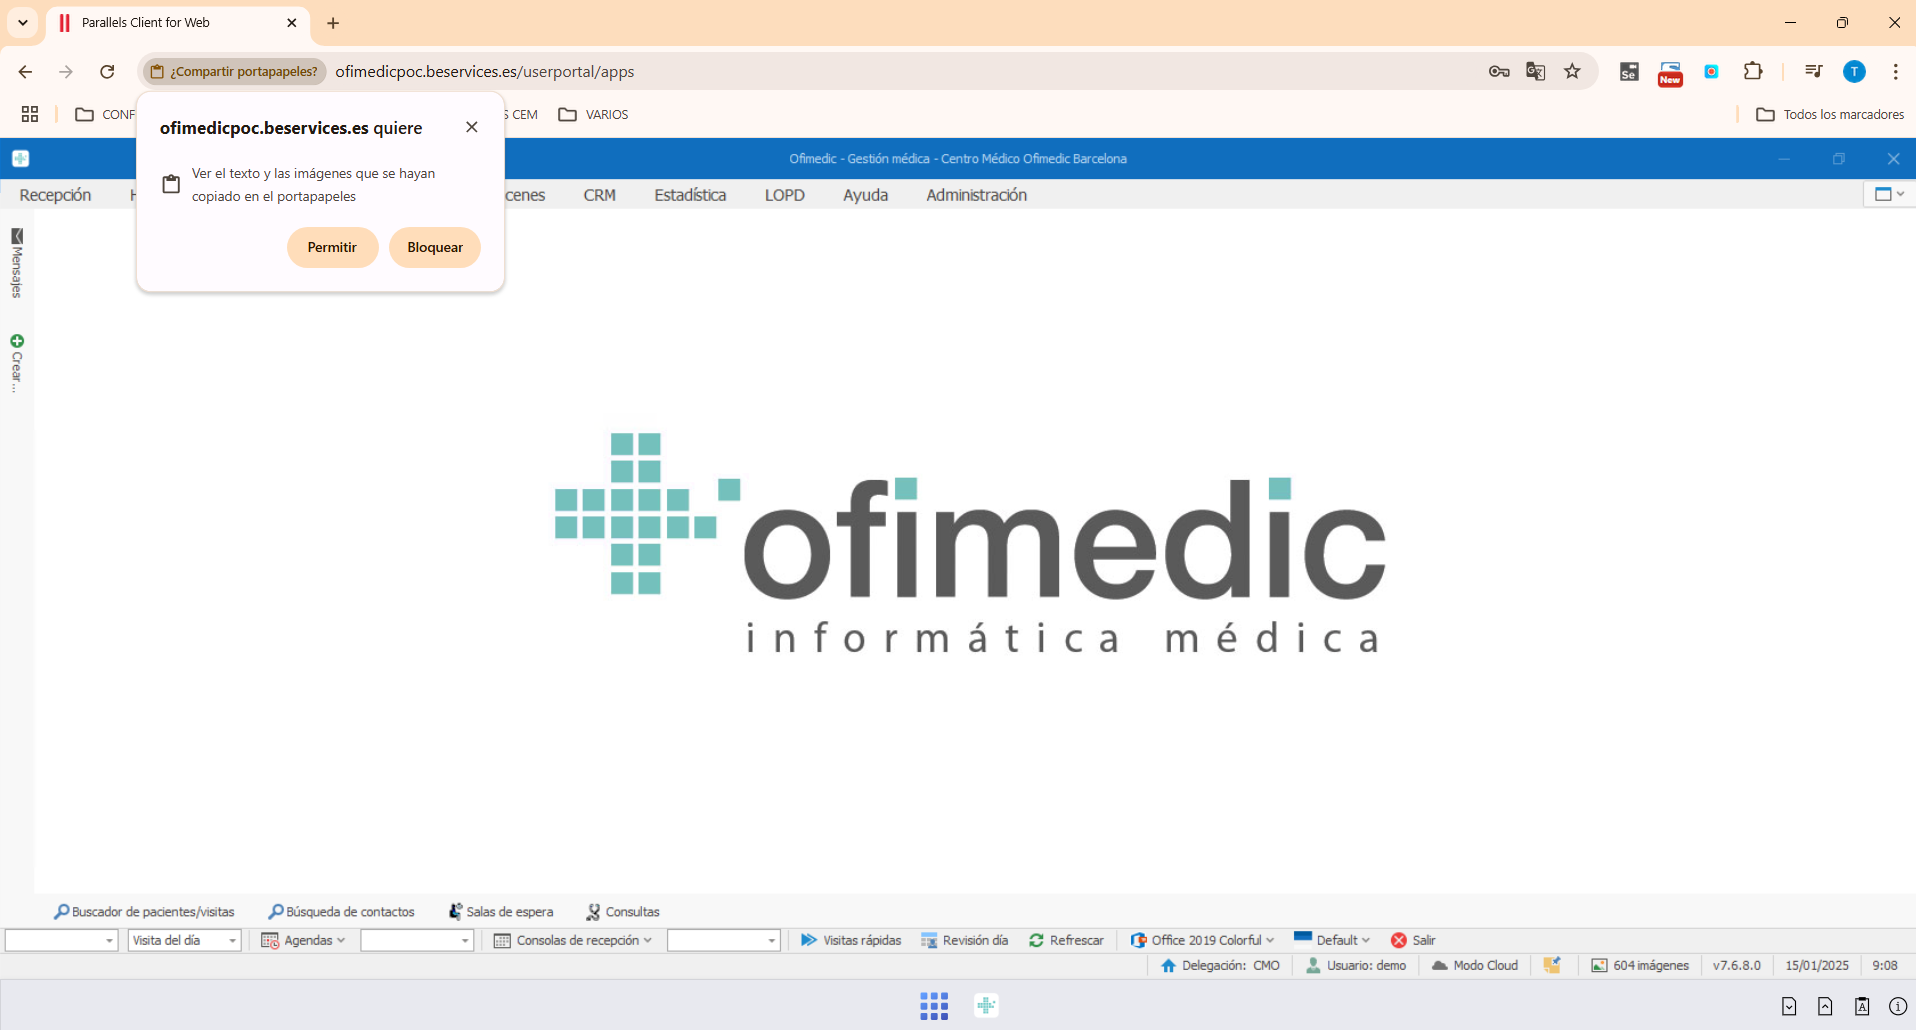Expand the Consolas de recepción dropdown

(573, 940)
